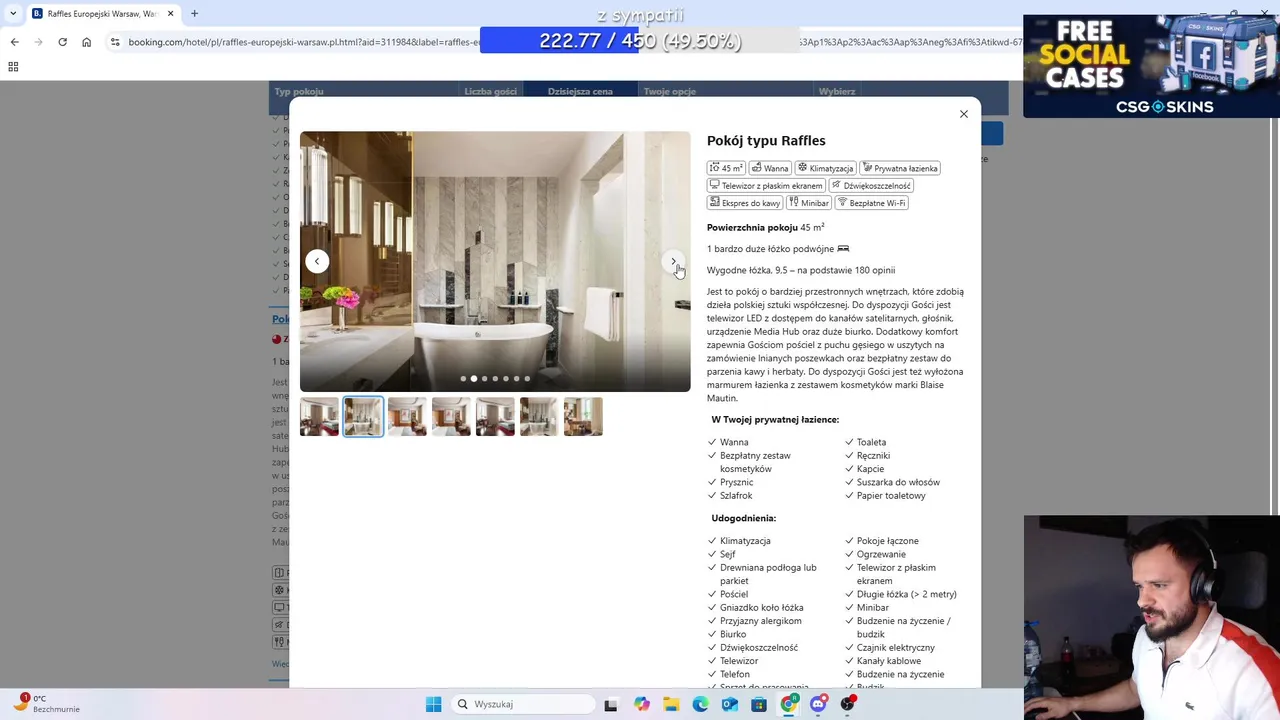Viewport: 1280px width, 720px height.
Task: Click the Ekspres do kawy amenity tag
Action: (x=745, y=202)
